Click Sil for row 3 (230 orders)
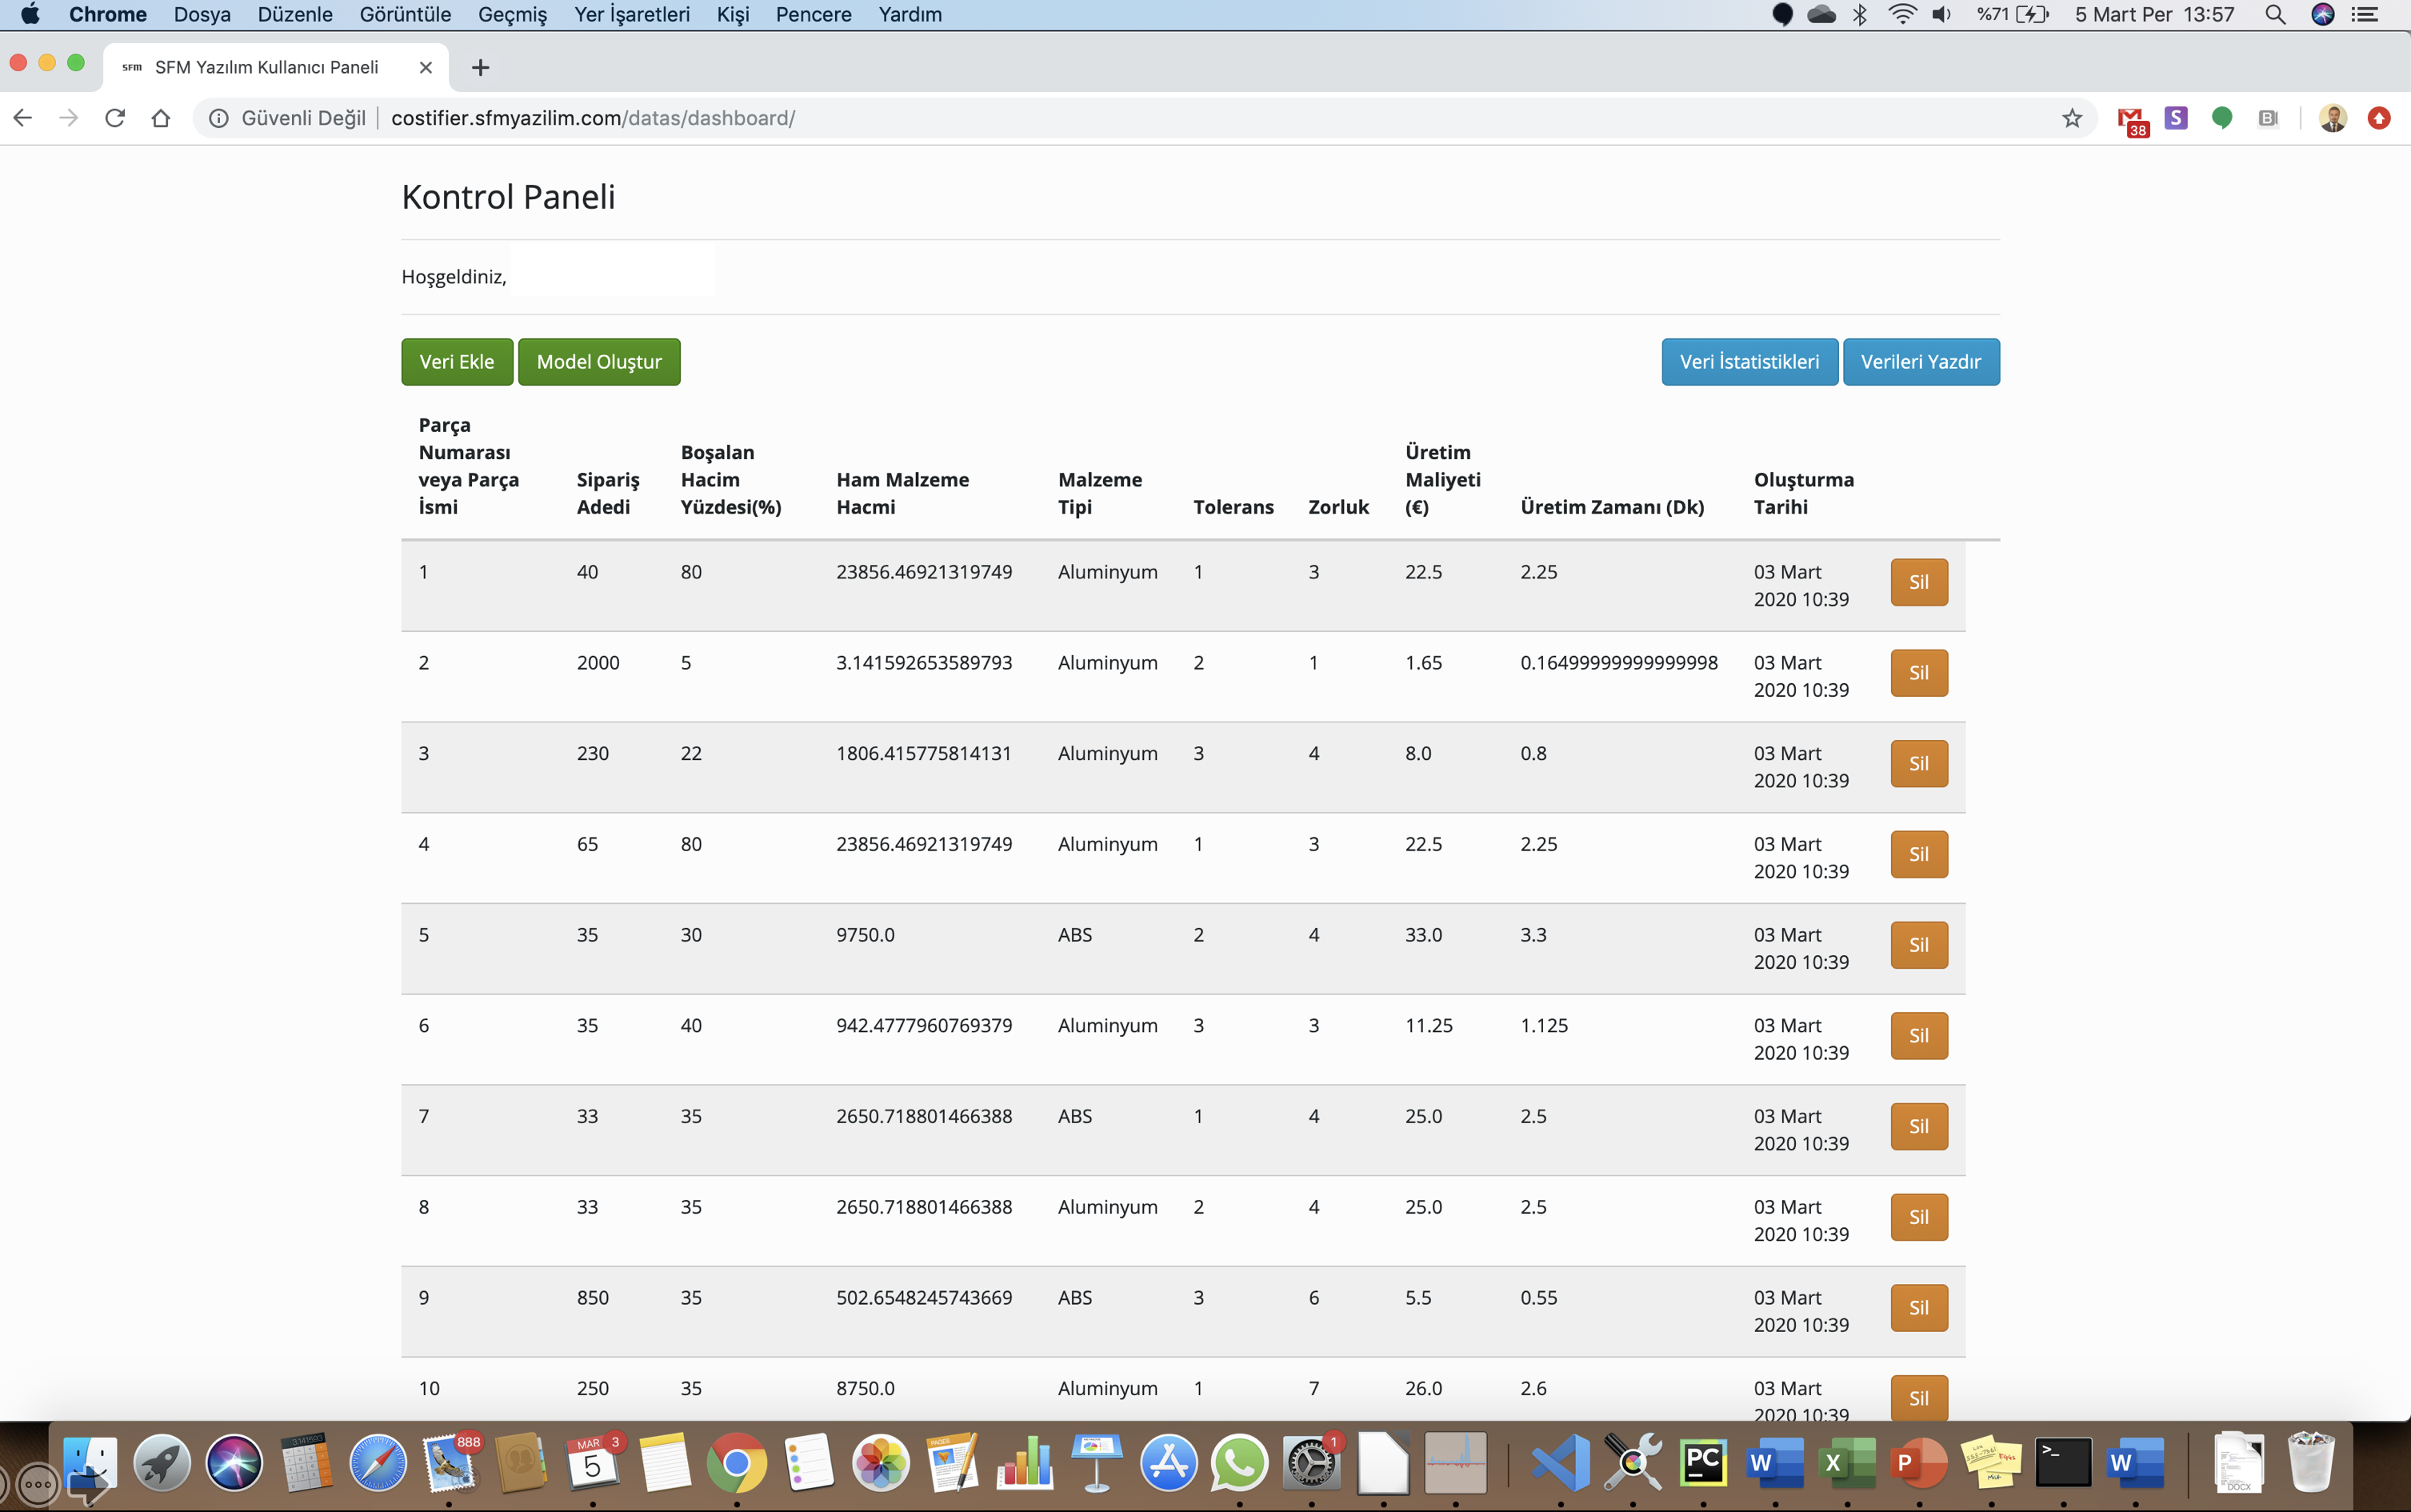The height and width of the screenshot is (1512, 2411). (x=1918, y=764)
